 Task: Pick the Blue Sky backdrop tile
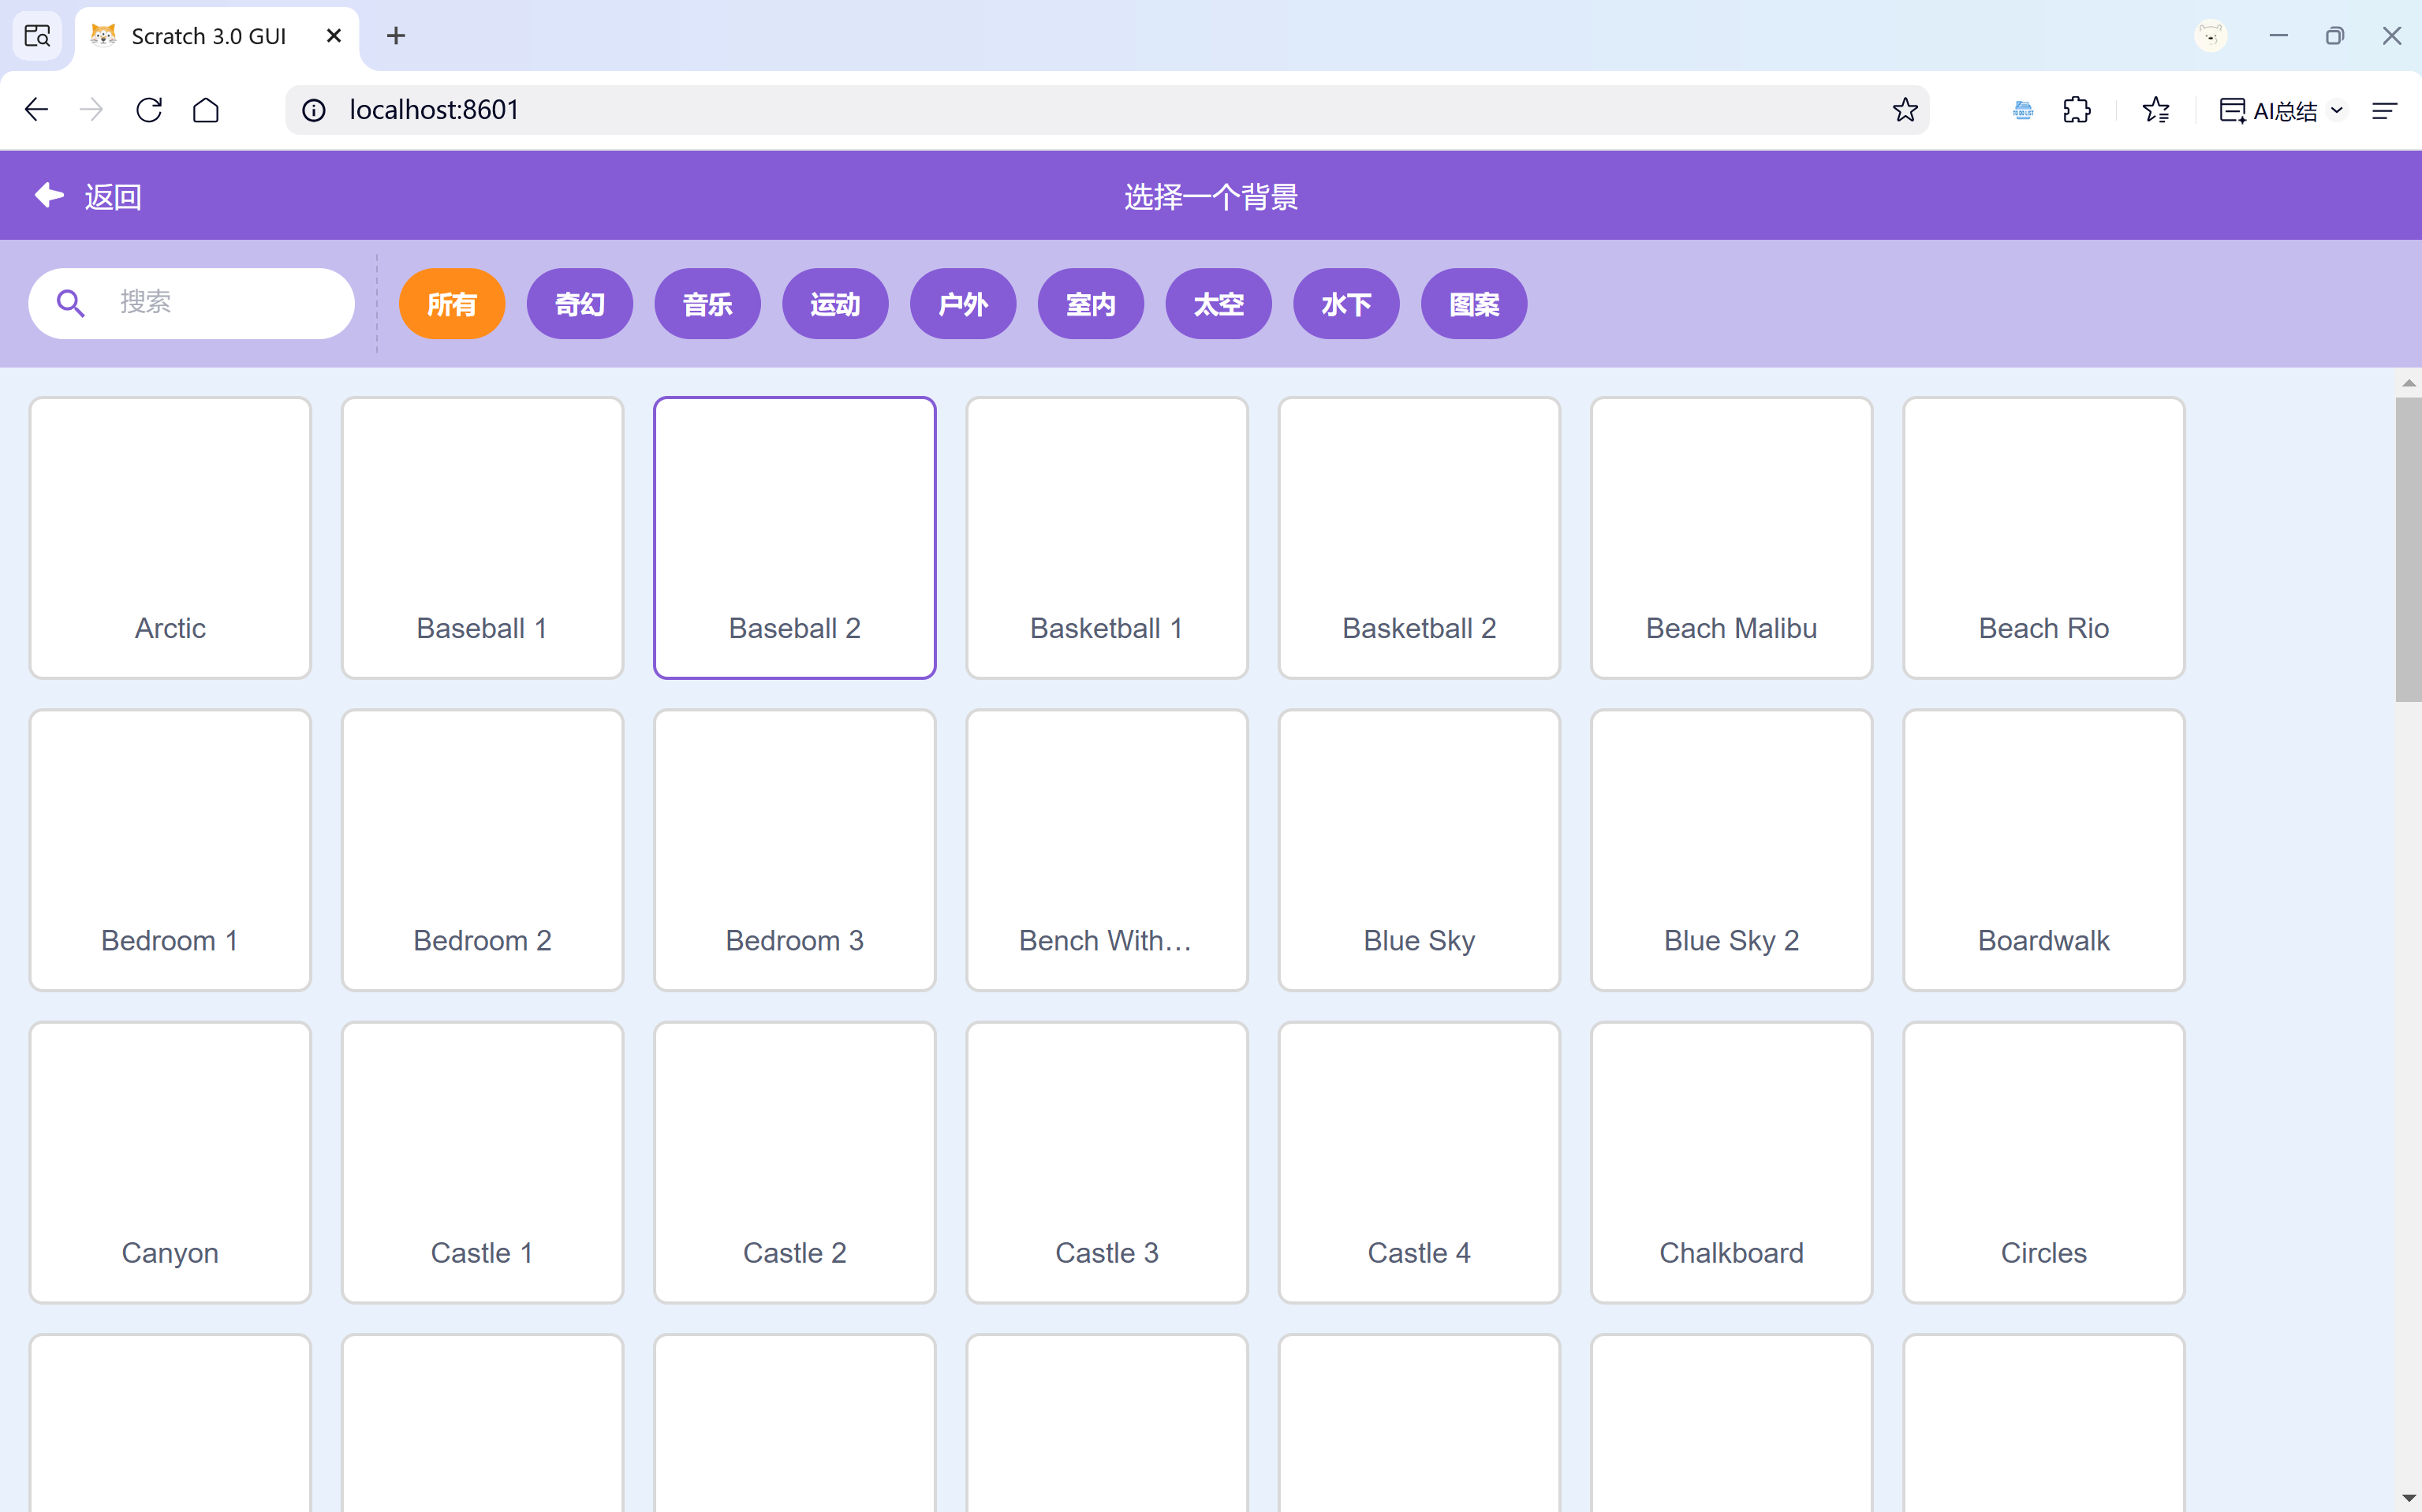coord(1418,849)
